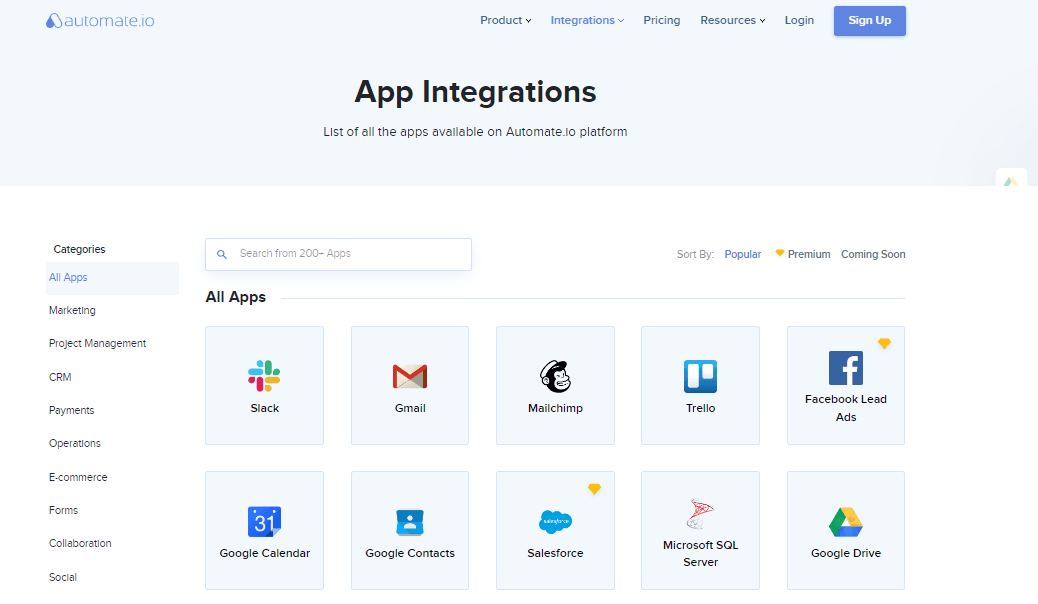Select the Google Calendar icon
Screen dimensions: 1038x604
[x=264, y=522]
